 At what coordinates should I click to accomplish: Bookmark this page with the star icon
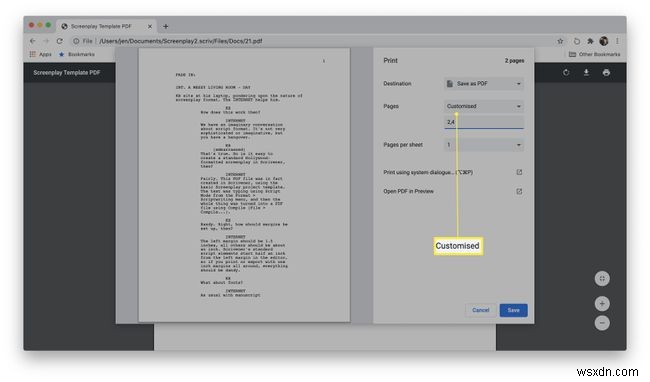pos(560,41)
